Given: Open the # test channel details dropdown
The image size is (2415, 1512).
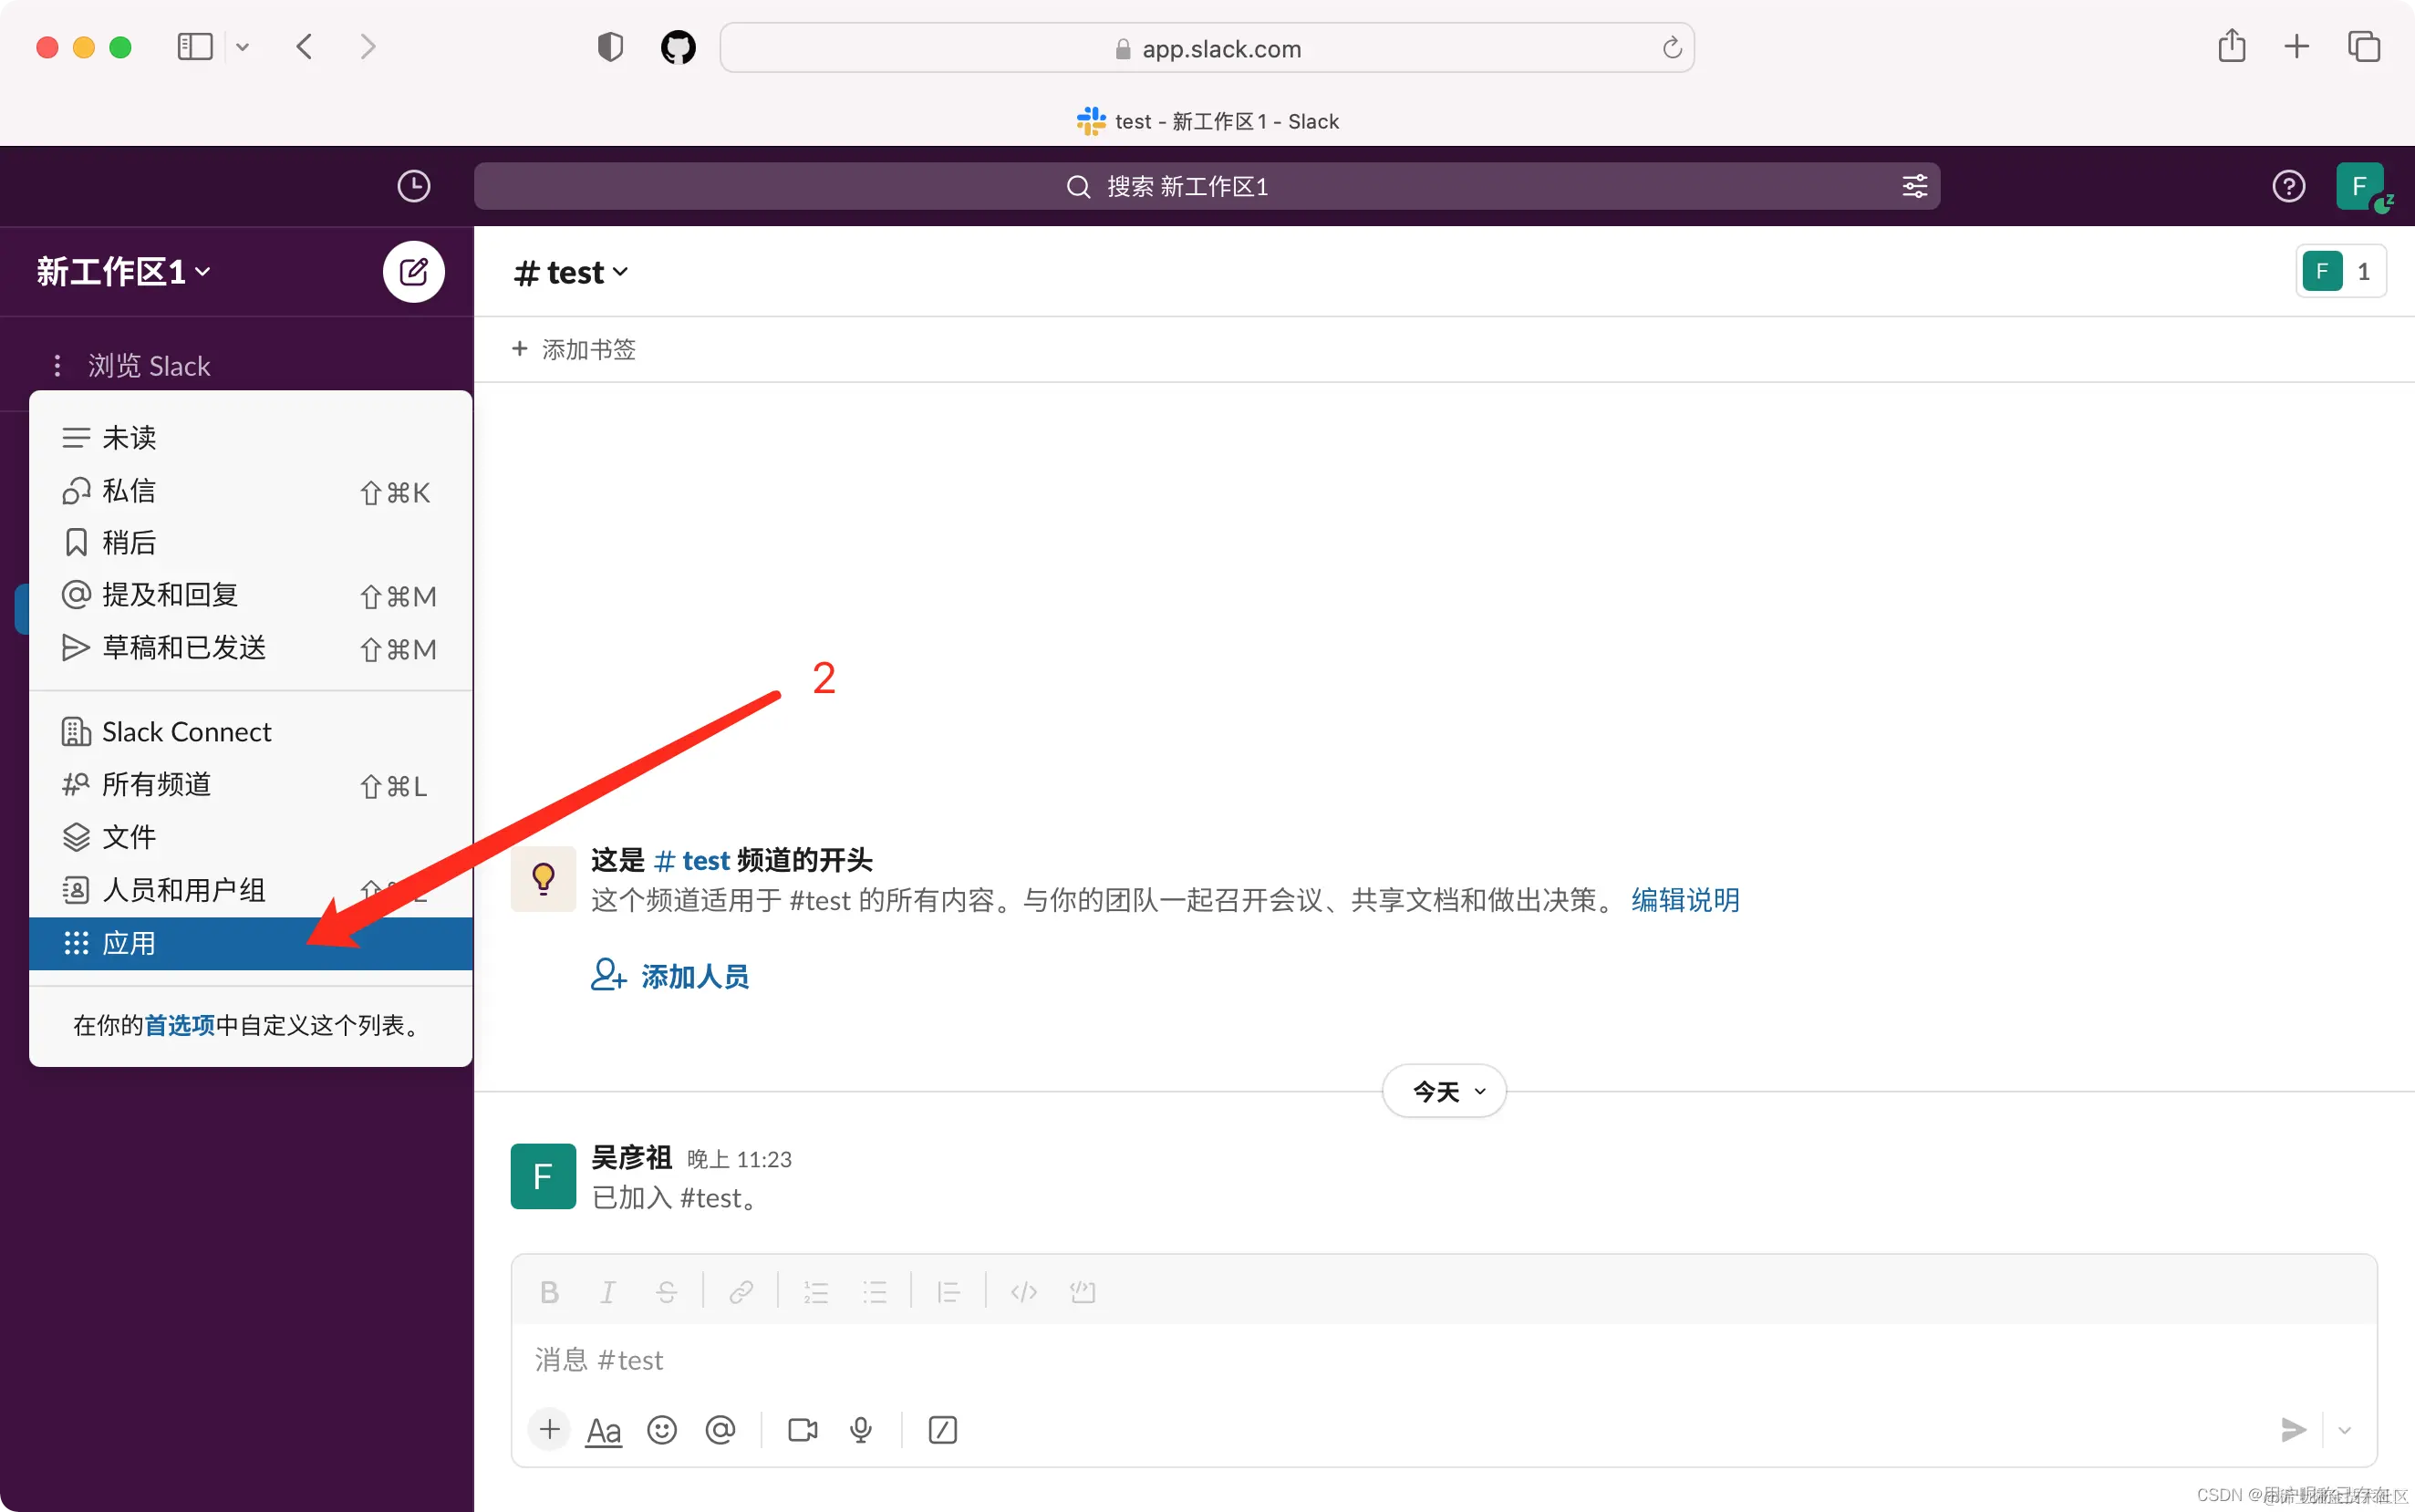Looking at the screenshot, I should coord(570,272).
